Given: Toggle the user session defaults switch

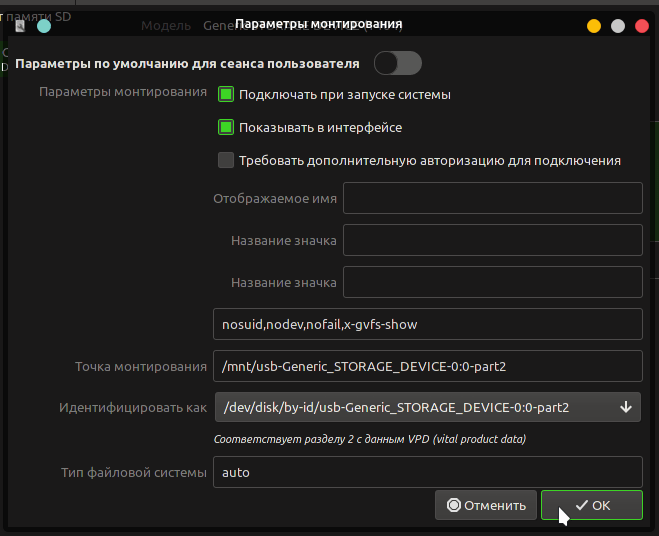Looking at the screenshot, I should [x=397, y=64].
